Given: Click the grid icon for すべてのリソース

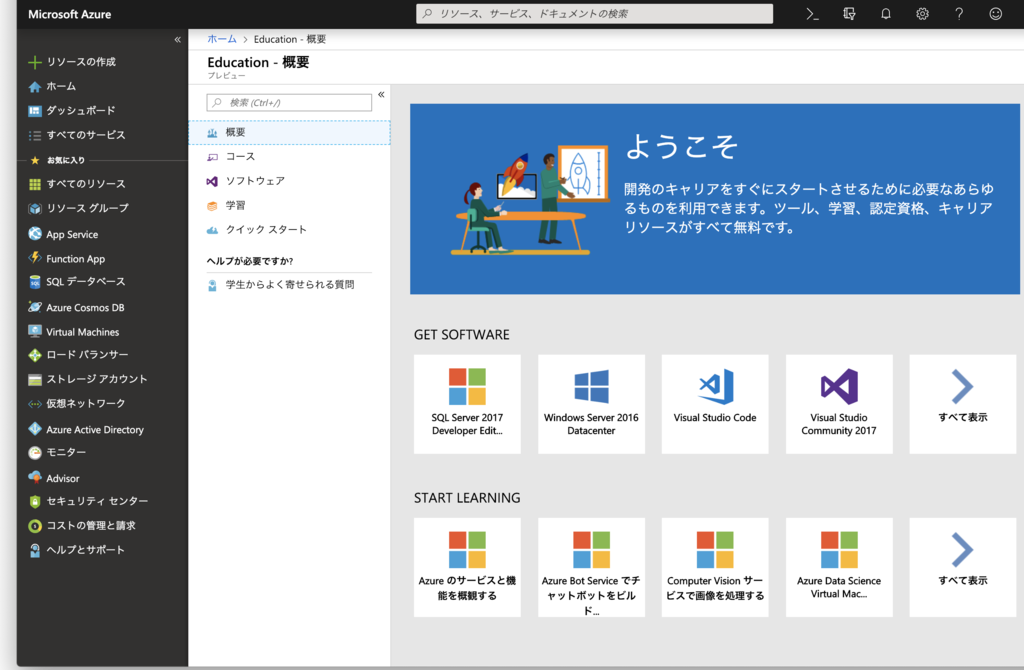Looking at the screenshot, I should (35, 184).
